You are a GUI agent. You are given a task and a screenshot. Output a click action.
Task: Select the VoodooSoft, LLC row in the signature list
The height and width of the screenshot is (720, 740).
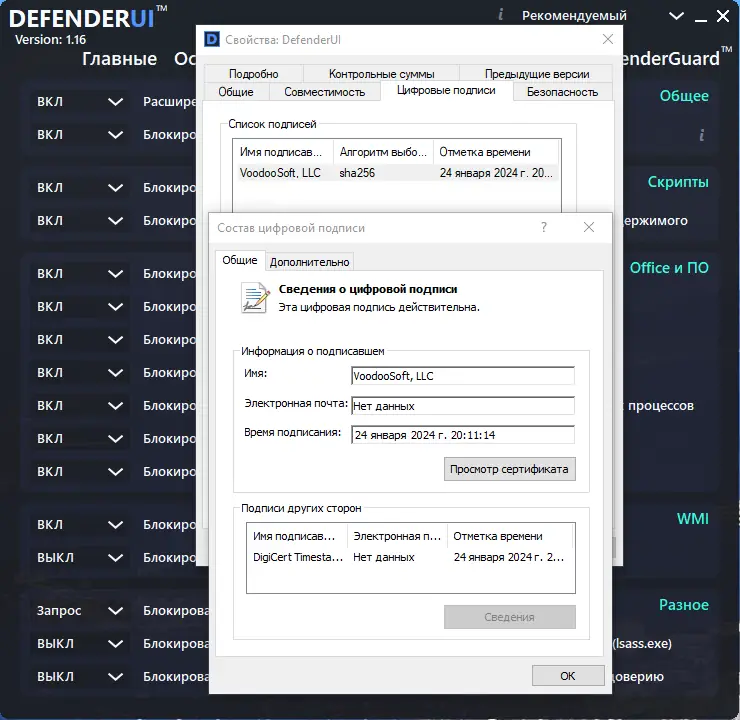point(396,173)
